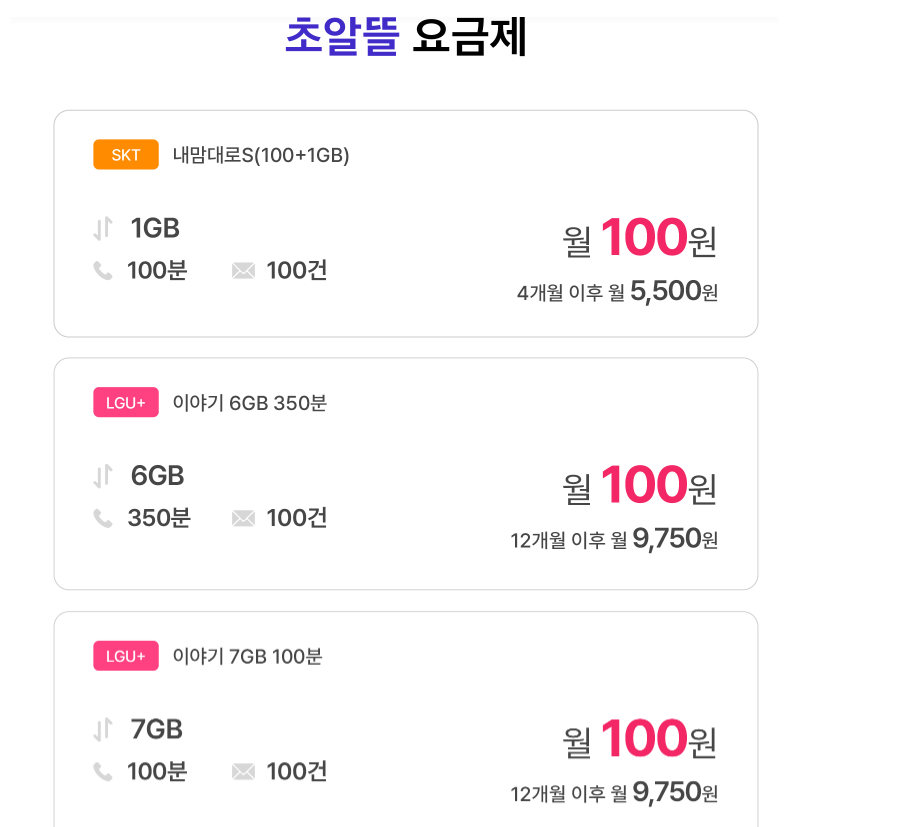
Task: Click the phone icon next to 100분 in SKT plan
Action: (x=103, y=271)
